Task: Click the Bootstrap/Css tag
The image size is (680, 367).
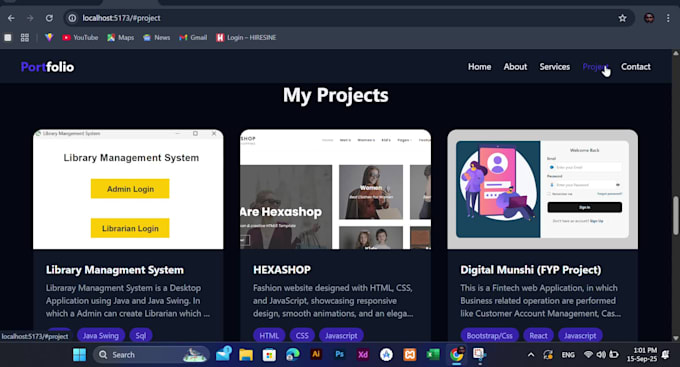Action: tap(490, 335)
